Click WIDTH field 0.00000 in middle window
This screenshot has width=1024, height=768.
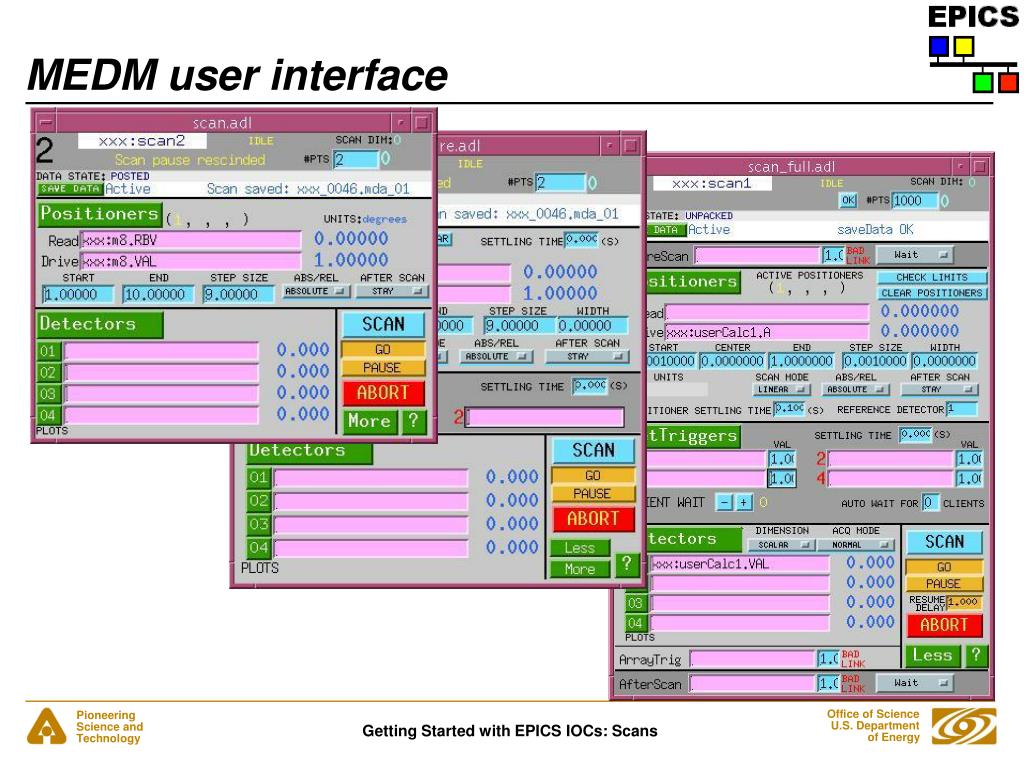[592, 325]
